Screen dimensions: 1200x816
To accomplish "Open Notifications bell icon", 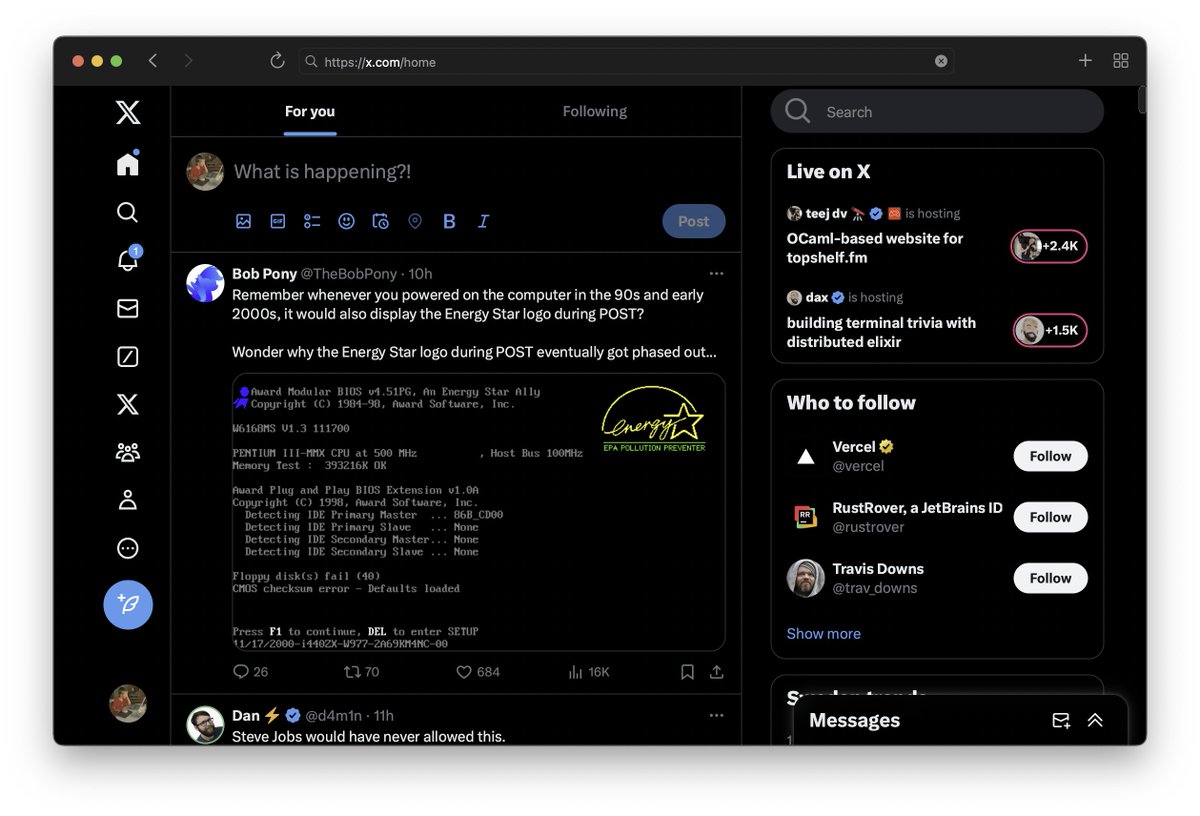I will (128, 260).
